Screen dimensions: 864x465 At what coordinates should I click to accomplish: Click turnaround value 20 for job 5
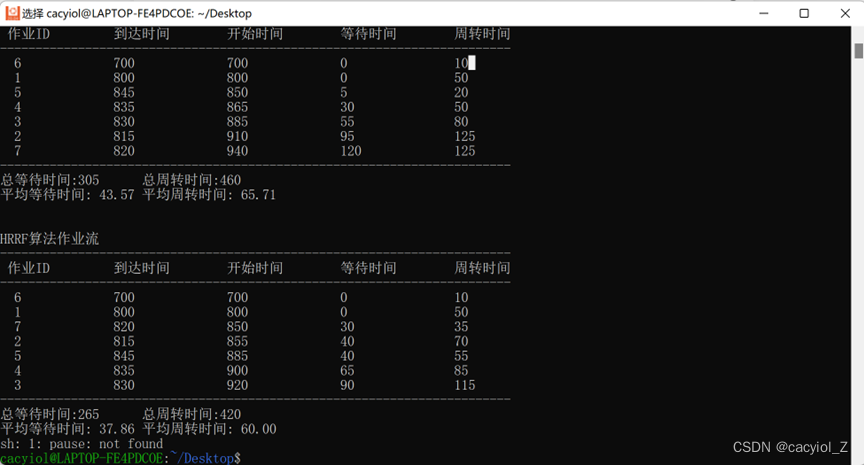(x=461, y=93)
